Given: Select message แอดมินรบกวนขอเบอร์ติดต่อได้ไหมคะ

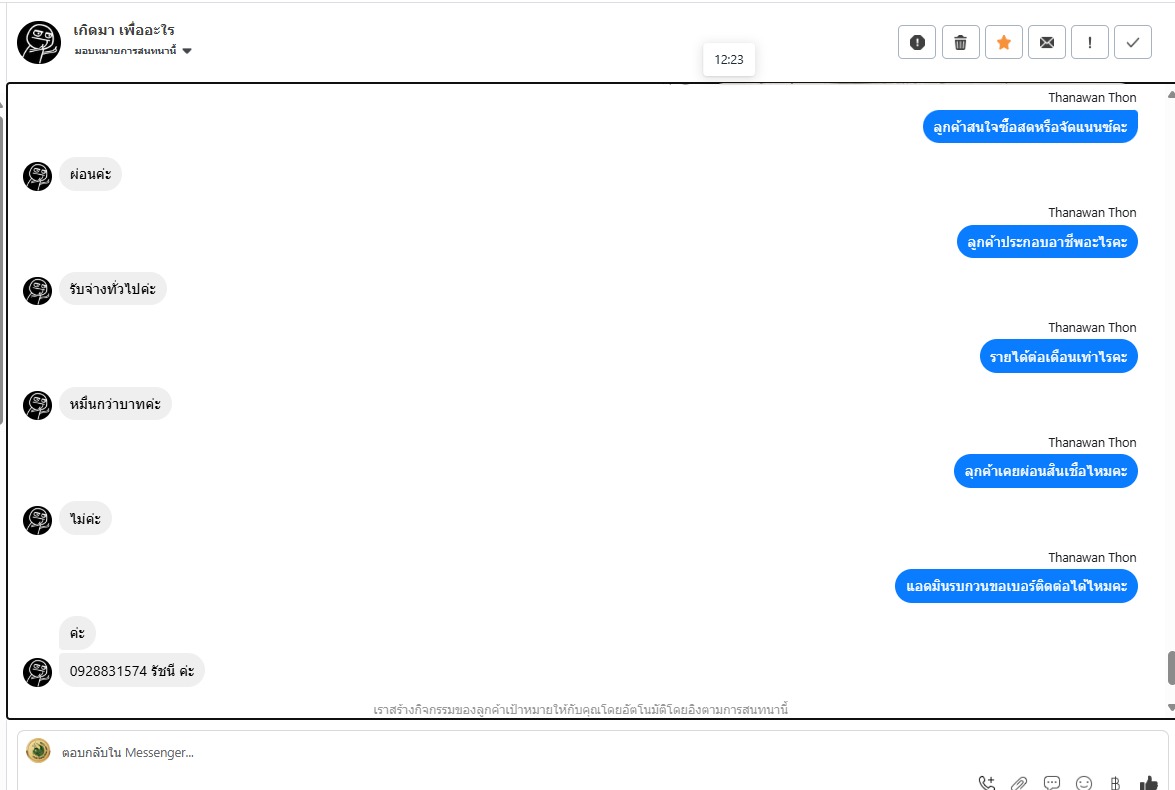Looking at the screenshot, I should (1017, 586).
